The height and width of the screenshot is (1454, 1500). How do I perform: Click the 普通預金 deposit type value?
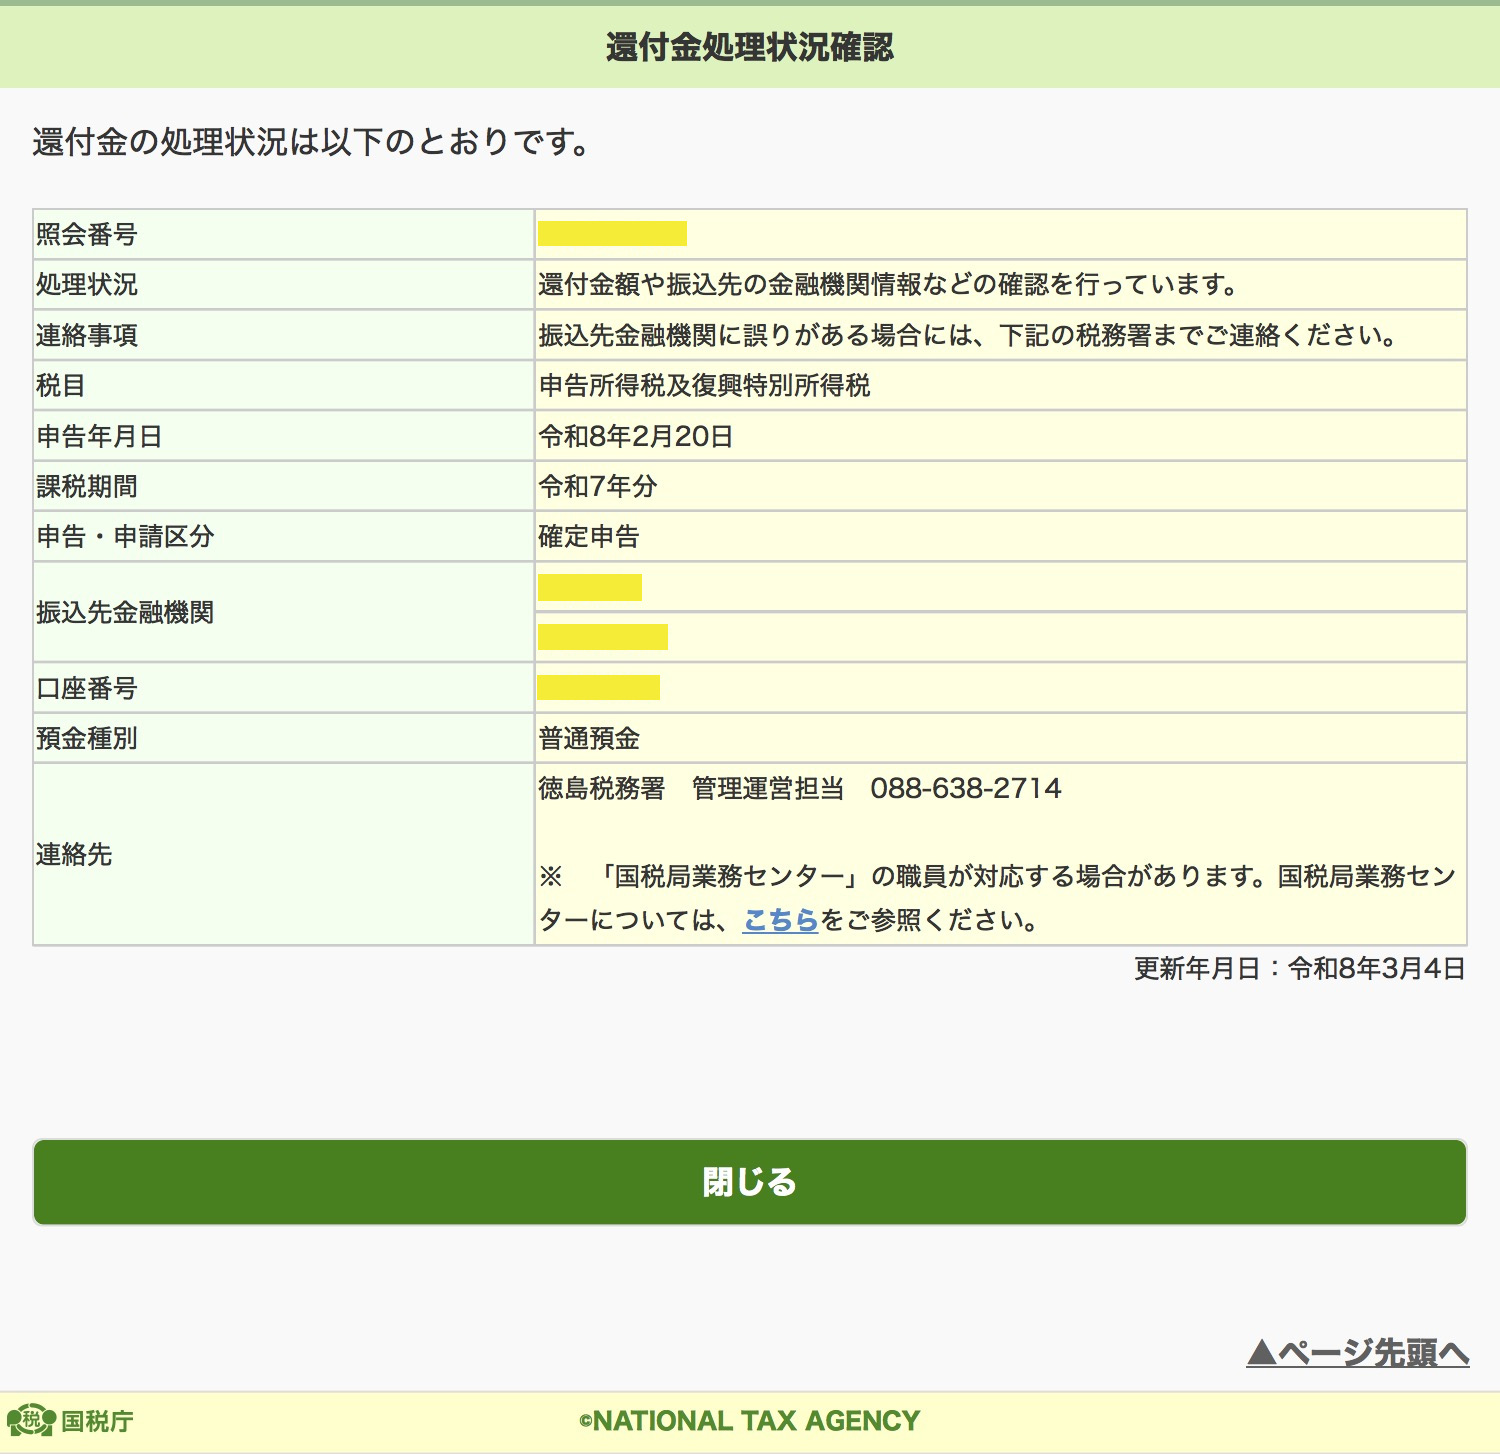589,739
